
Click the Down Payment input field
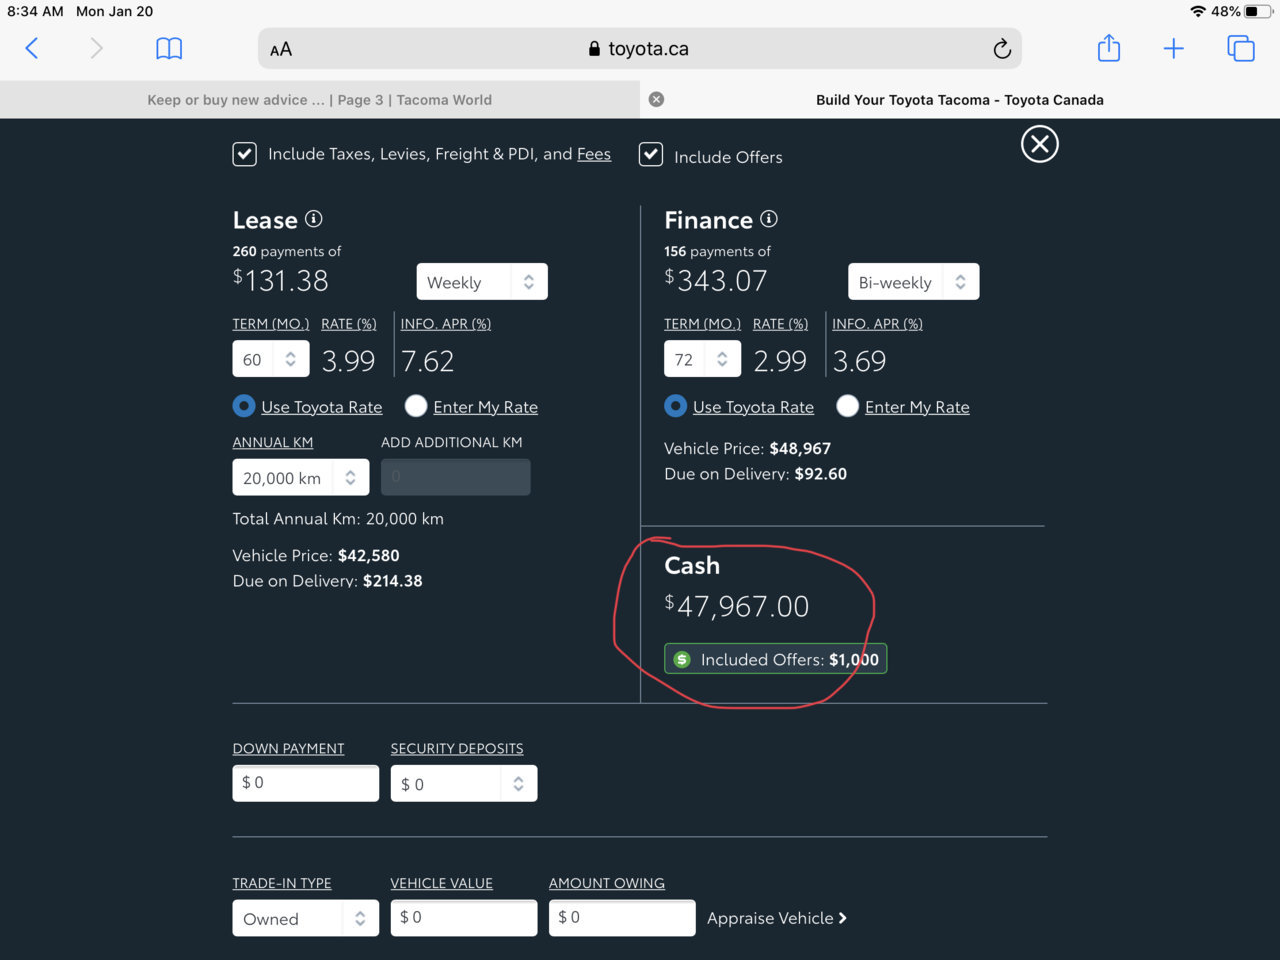[306, 783]
